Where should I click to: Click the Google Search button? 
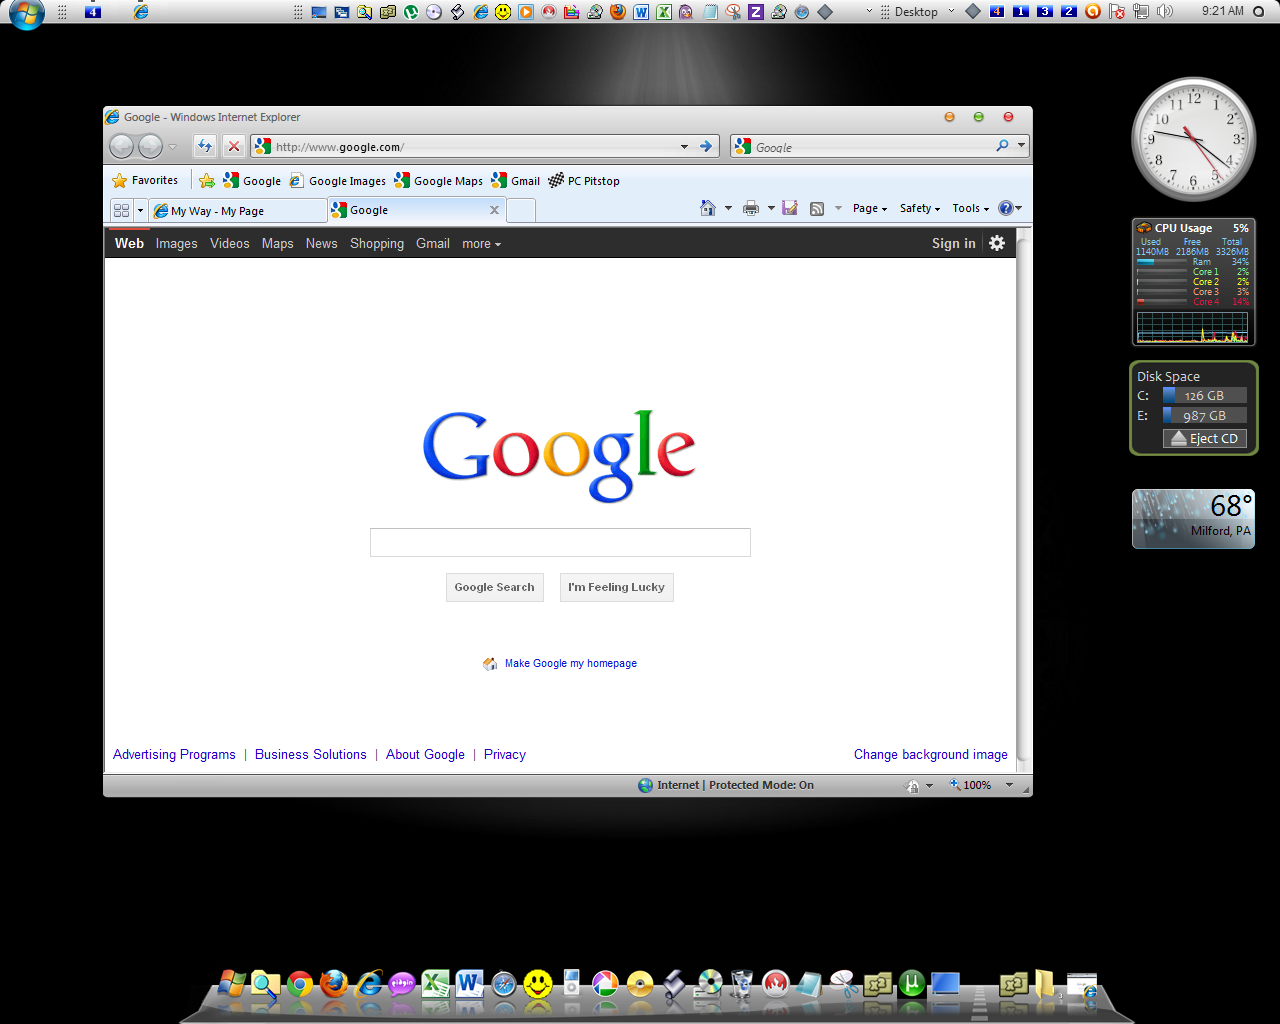pos(494,587)
